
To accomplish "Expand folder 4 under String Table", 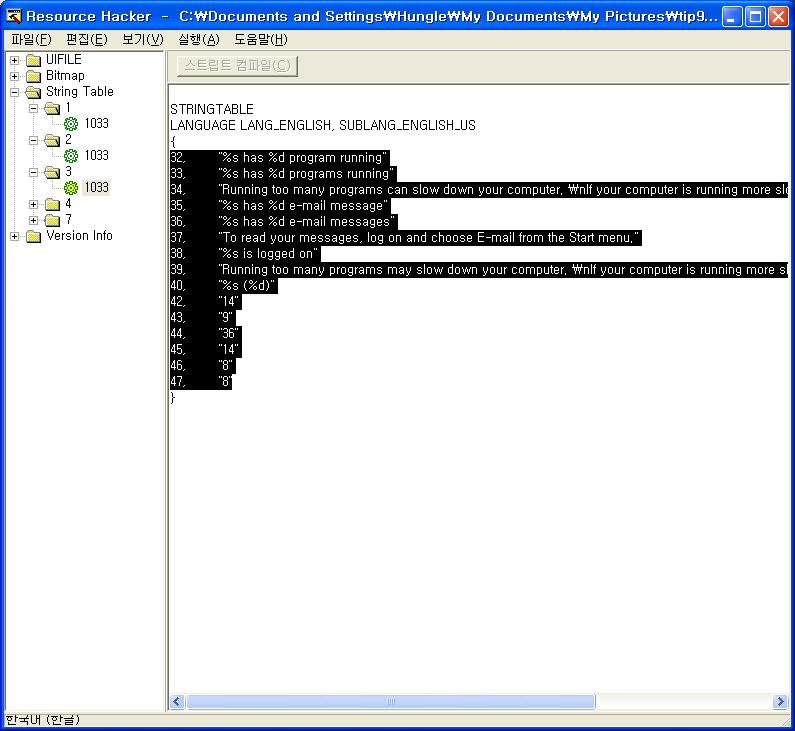I will click(34, 204).
